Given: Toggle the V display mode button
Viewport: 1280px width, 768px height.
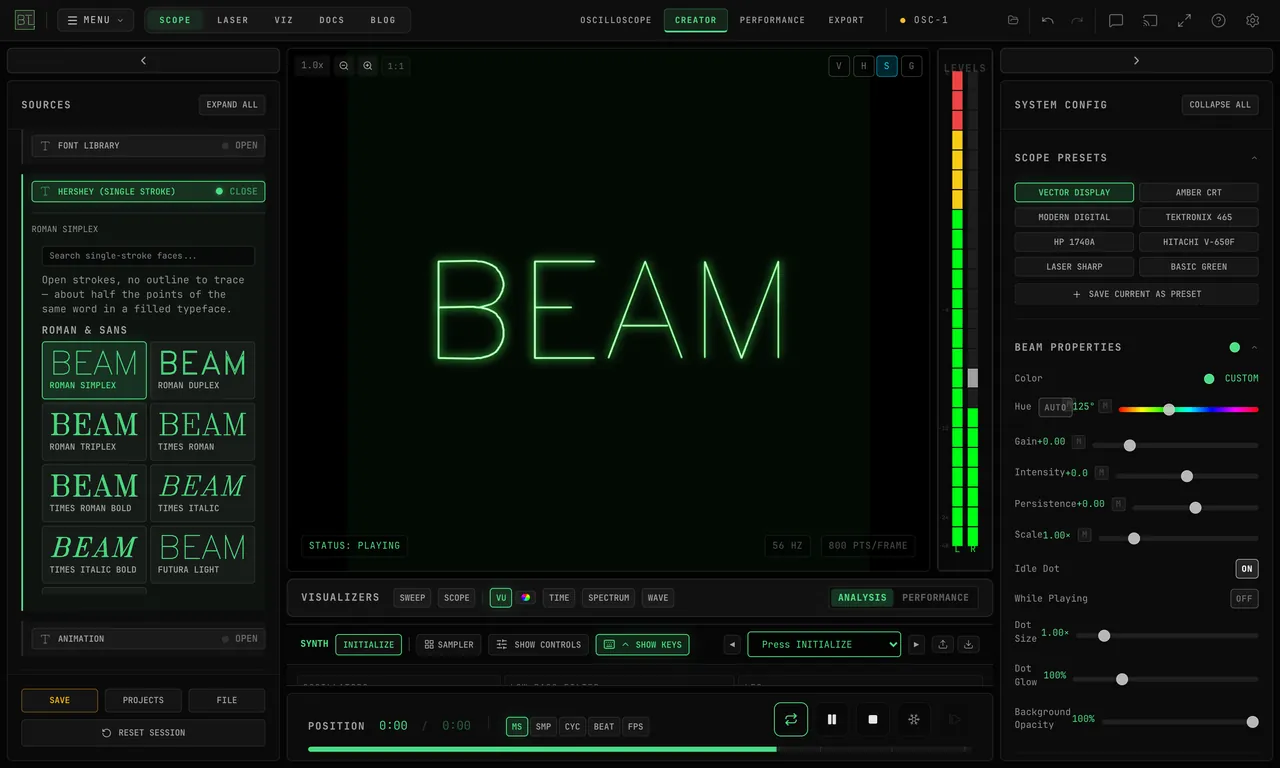Looking at the screenshot, I should point(839,66).
